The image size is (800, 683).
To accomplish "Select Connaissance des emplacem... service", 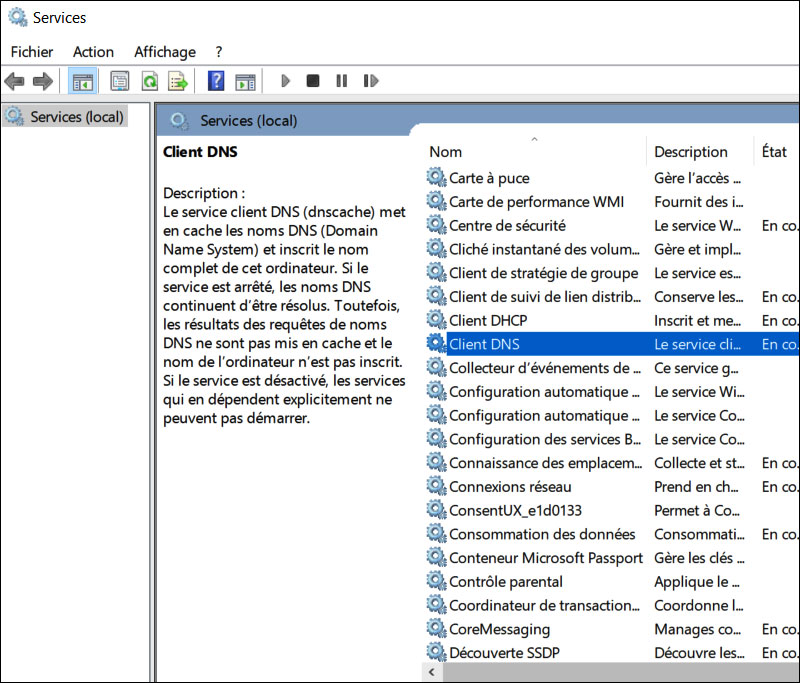I will 545,463.
